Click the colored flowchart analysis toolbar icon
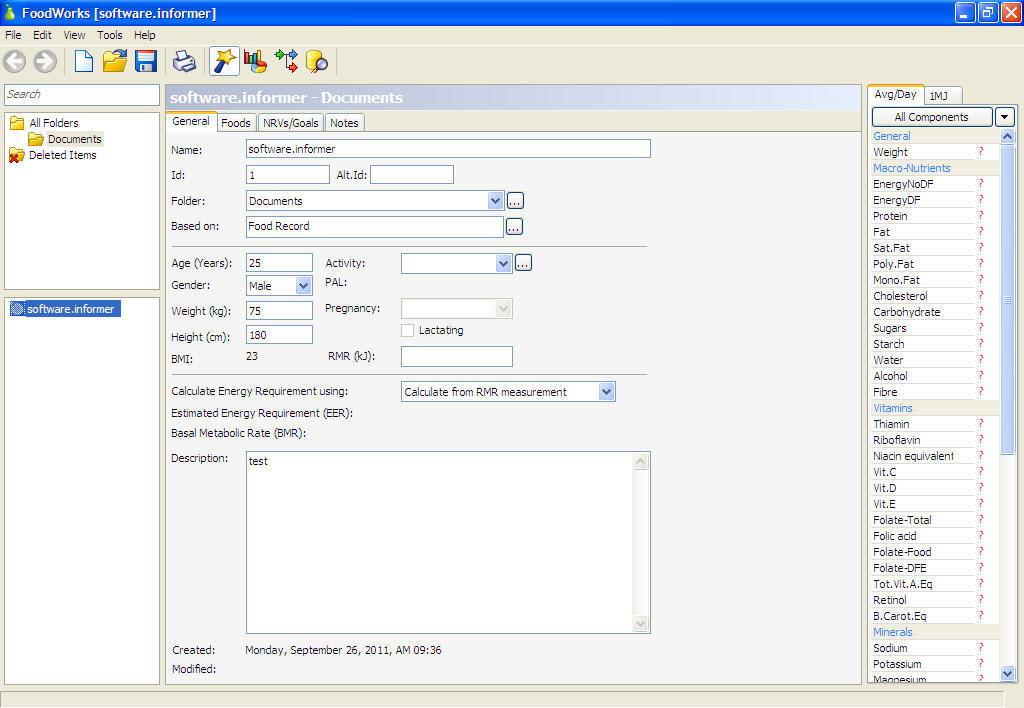Viewport: 1024px width, 708px height. coord(288,61)
